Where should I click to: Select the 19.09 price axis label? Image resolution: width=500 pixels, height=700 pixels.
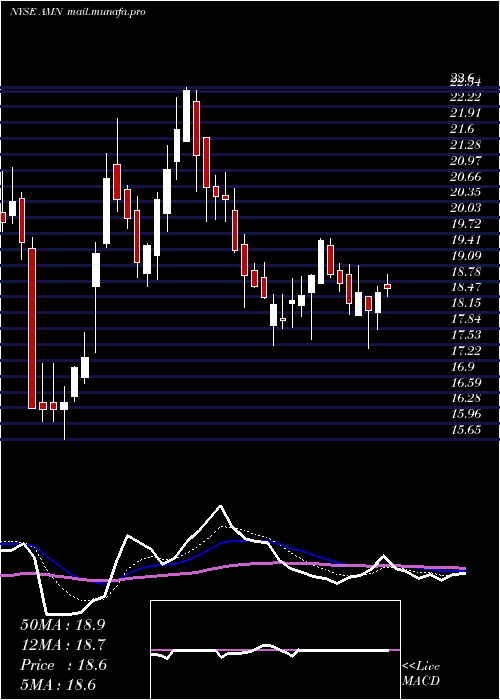[x=465, y=256]
